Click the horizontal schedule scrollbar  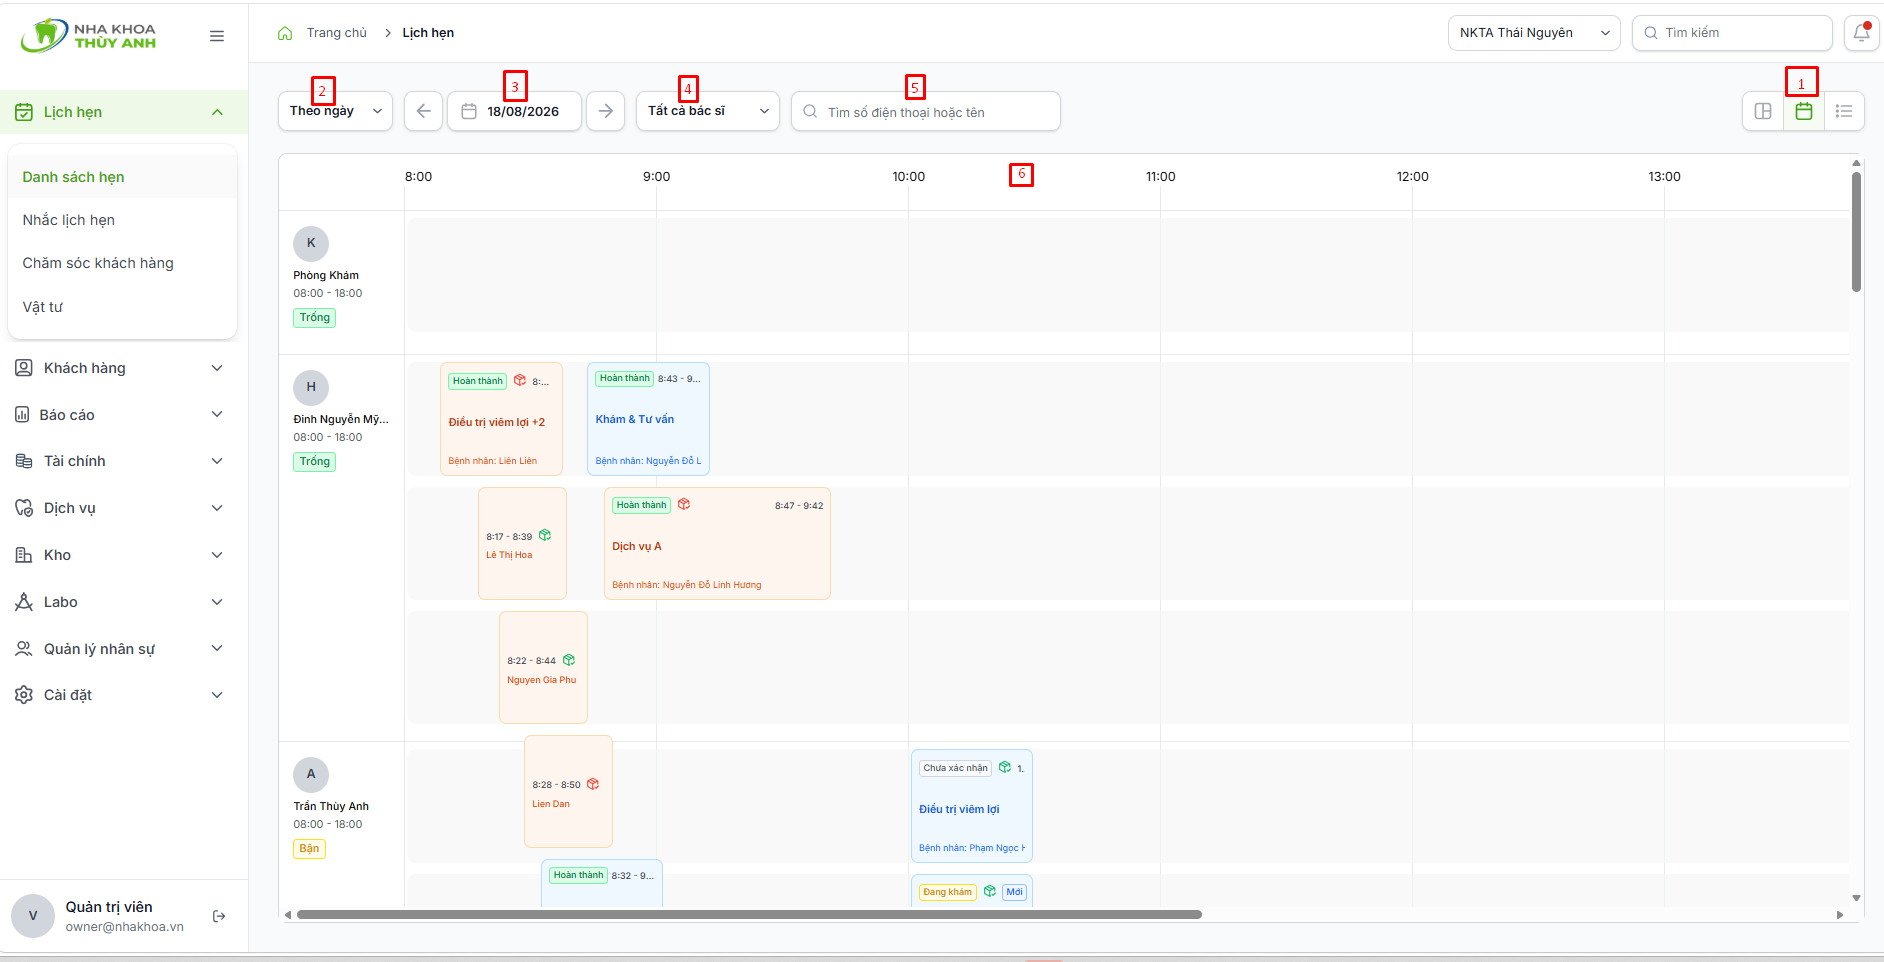click(x=749, y=914)
